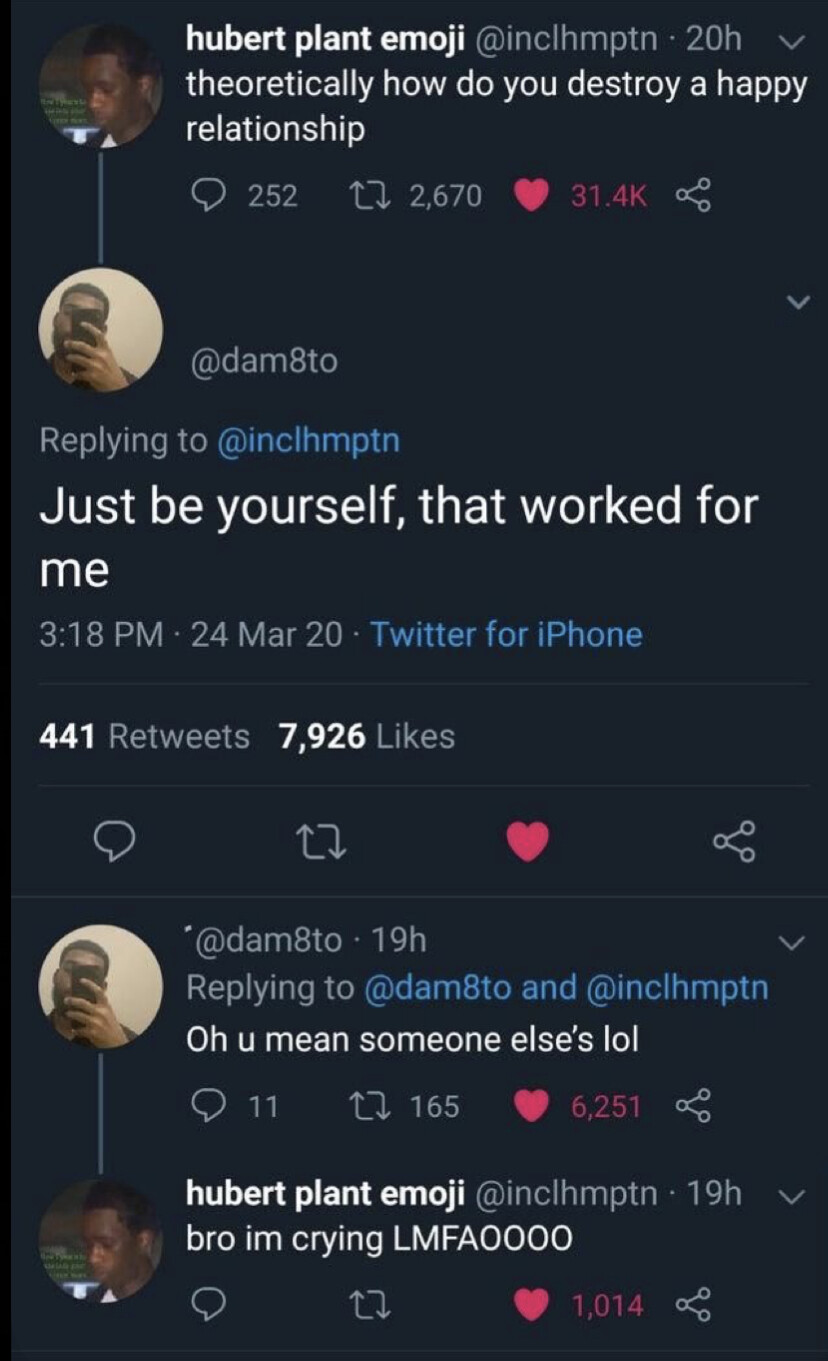
Task: Open the chevron menu on 'Oh u mean' reply
Action: 791,942
